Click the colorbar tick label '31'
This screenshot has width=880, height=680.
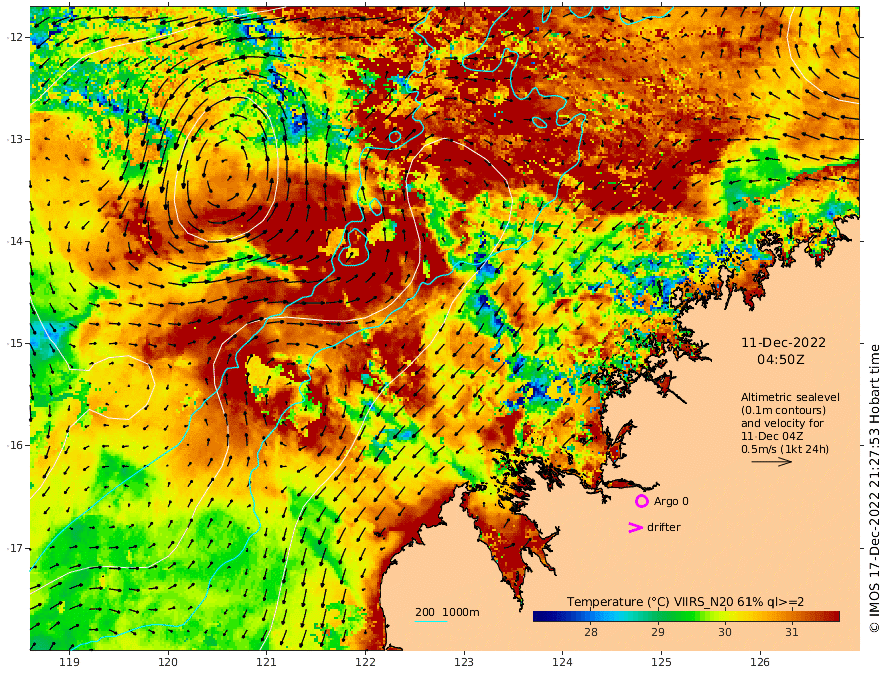coord(791,632)
